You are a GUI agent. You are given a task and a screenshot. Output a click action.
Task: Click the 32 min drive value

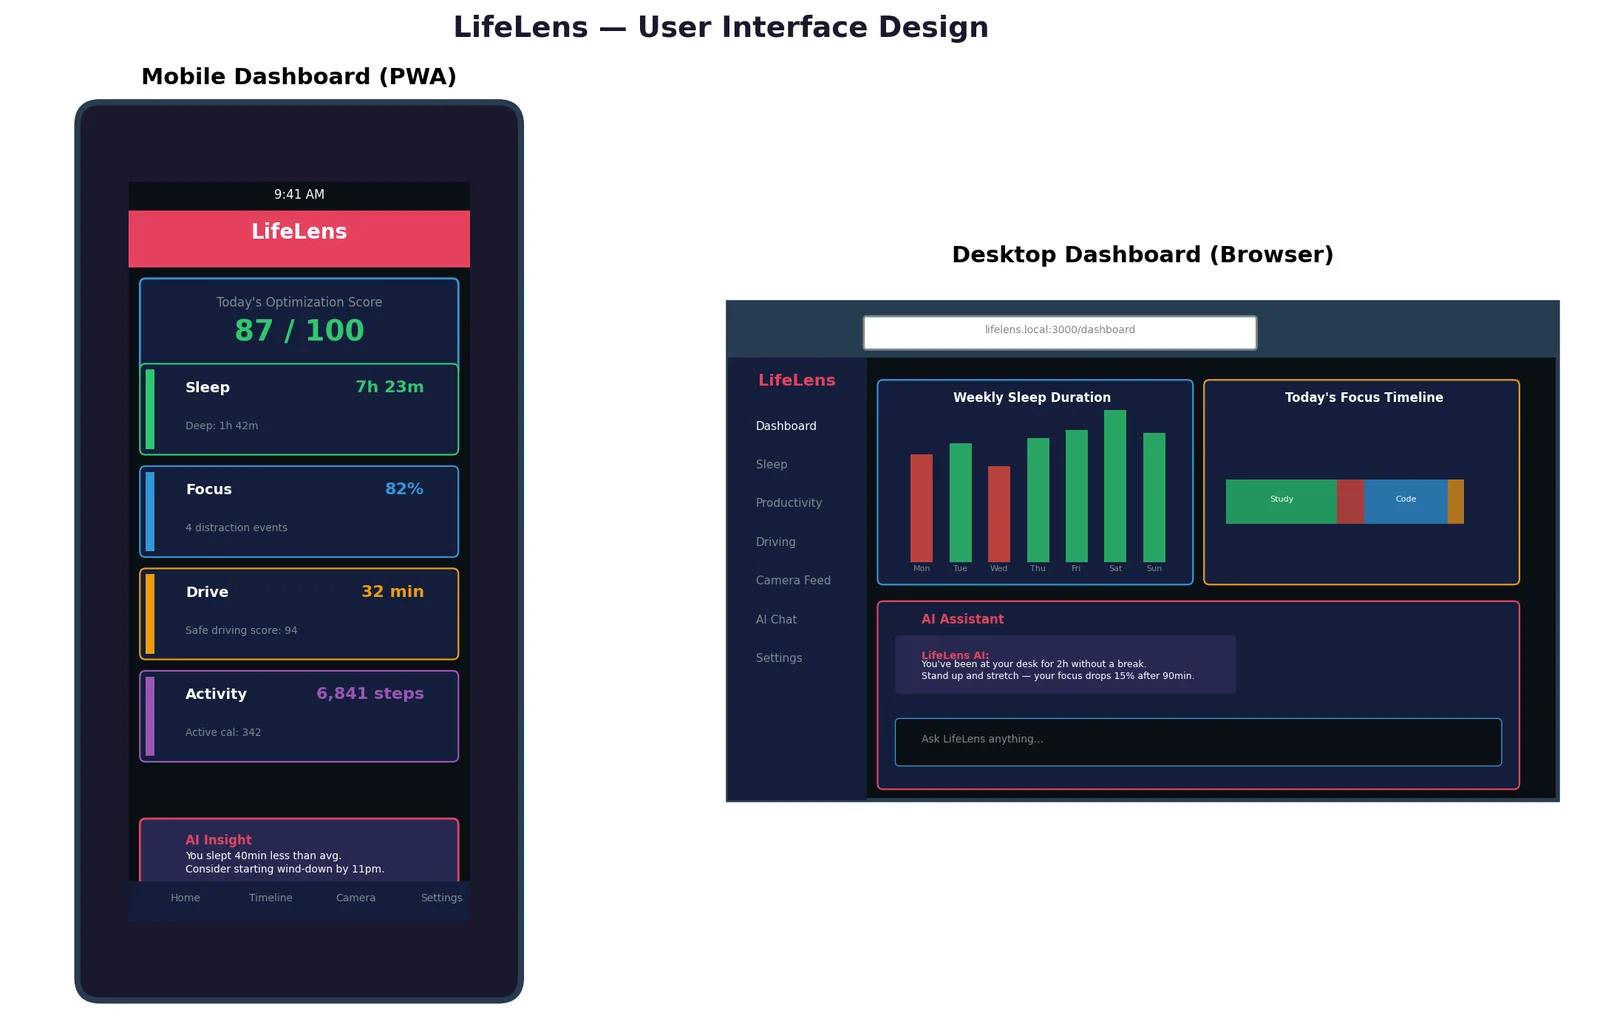tap(392, 592)
